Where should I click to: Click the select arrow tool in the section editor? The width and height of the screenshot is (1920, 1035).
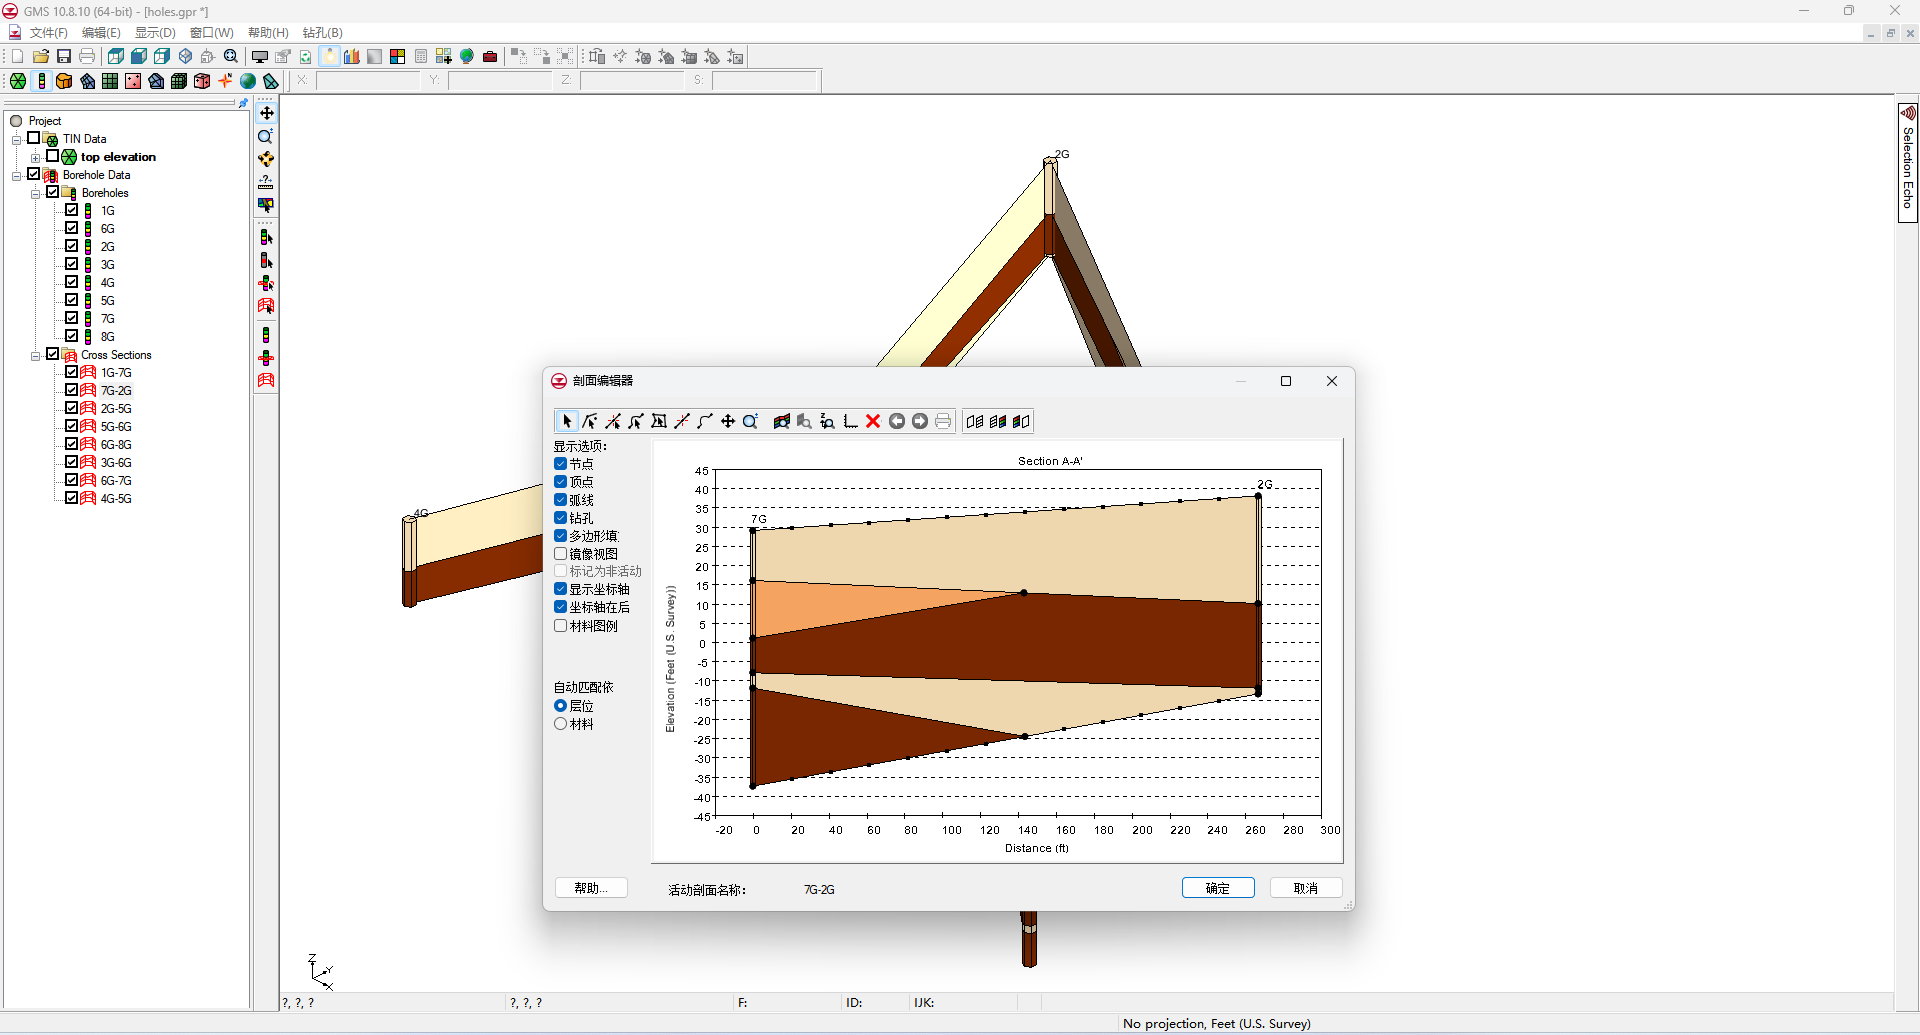pyautogui.click(x=567, y=421)
